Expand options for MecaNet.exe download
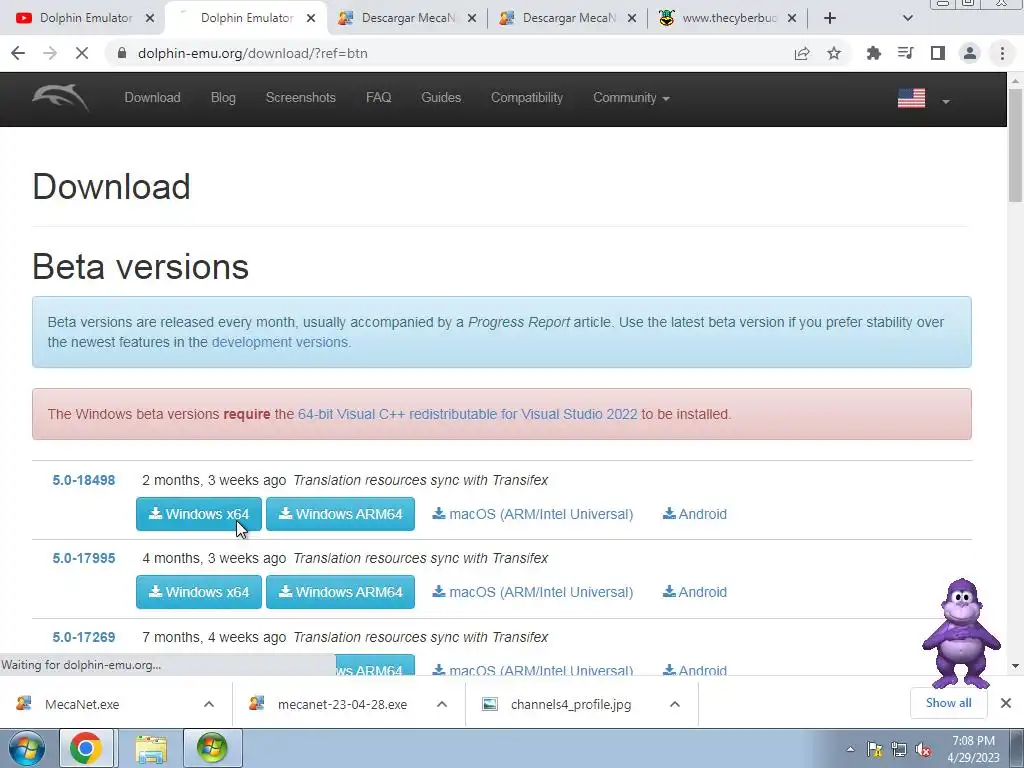1024x768 pixels. click(209, 704)
